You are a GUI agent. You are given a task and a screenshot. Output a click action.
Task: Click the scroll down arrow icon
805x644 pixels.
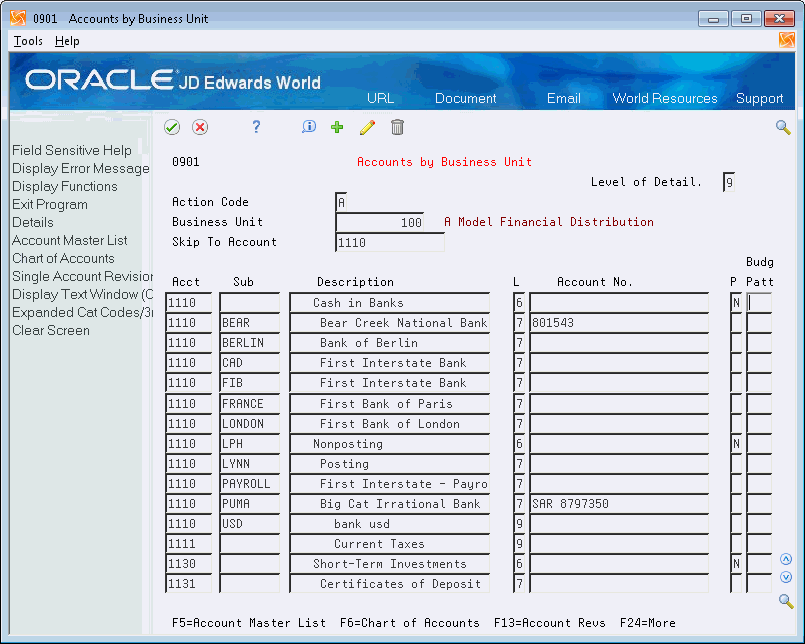(x=785, y=577)
